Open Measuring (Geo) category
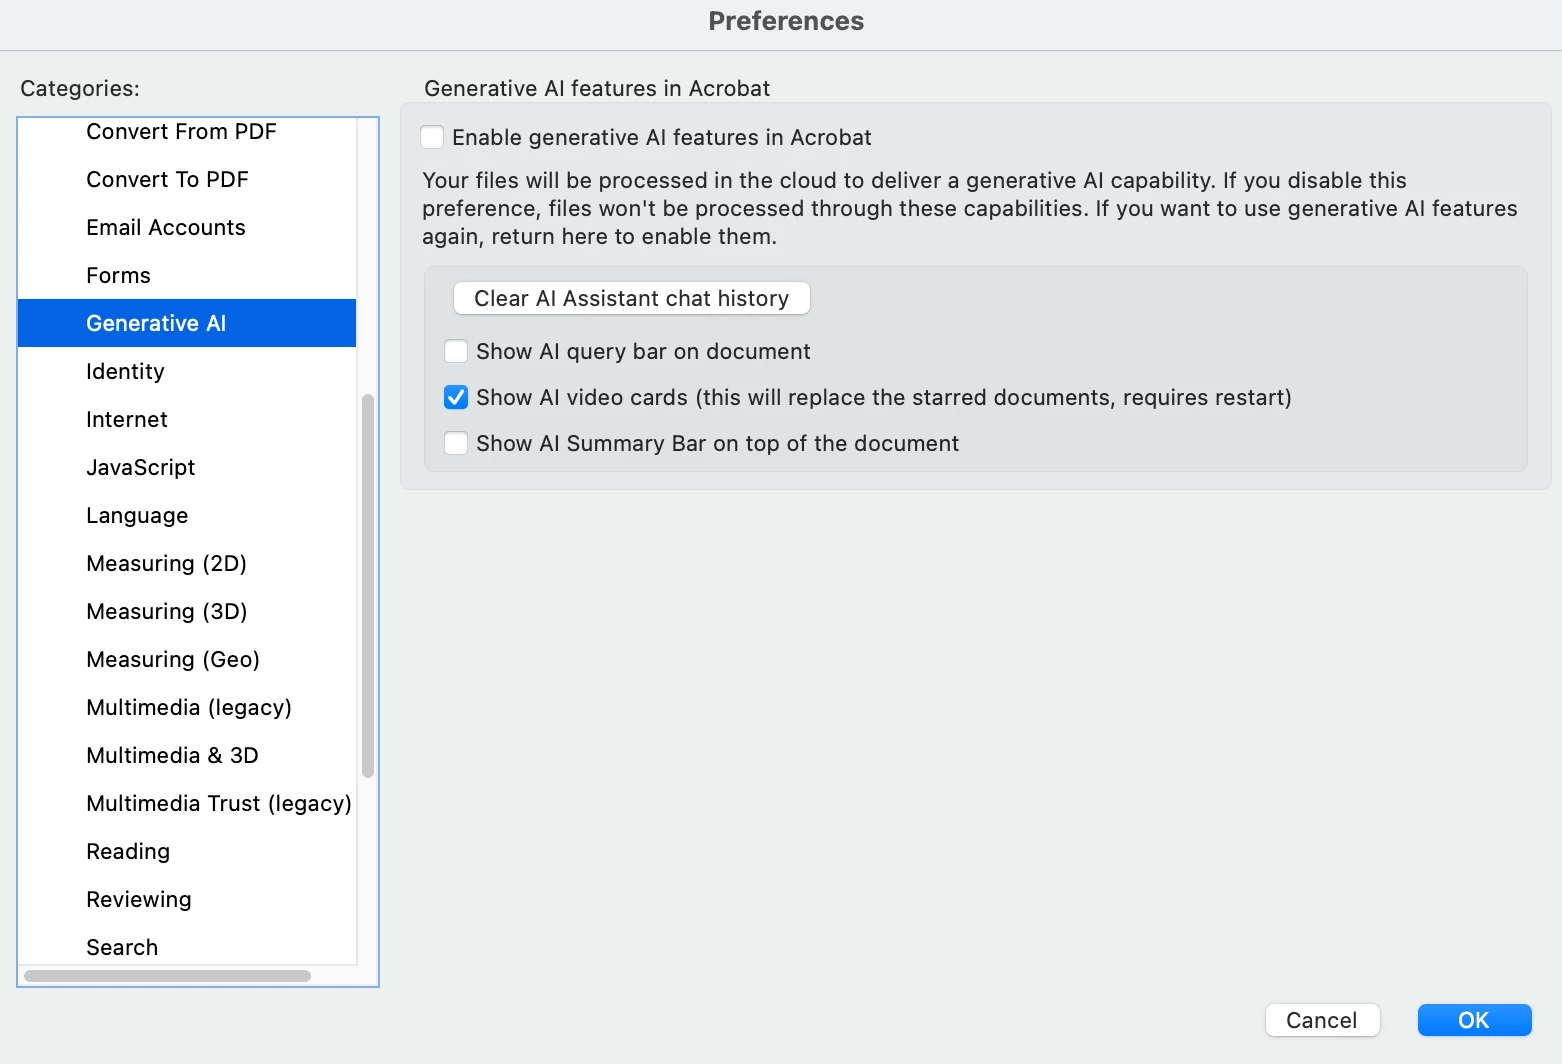The image size is (1562, 1064). click(x=187, y=659)
